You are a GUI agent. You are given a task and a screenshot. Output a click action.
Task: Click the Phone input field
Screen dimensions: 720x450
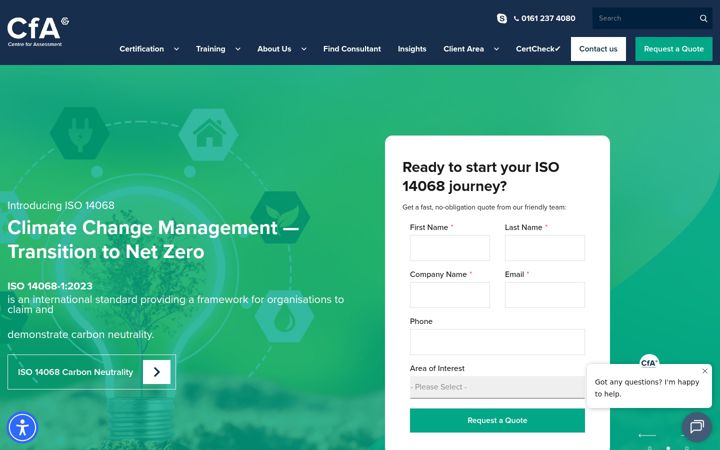pyautogui.click(x=497, y=342)
